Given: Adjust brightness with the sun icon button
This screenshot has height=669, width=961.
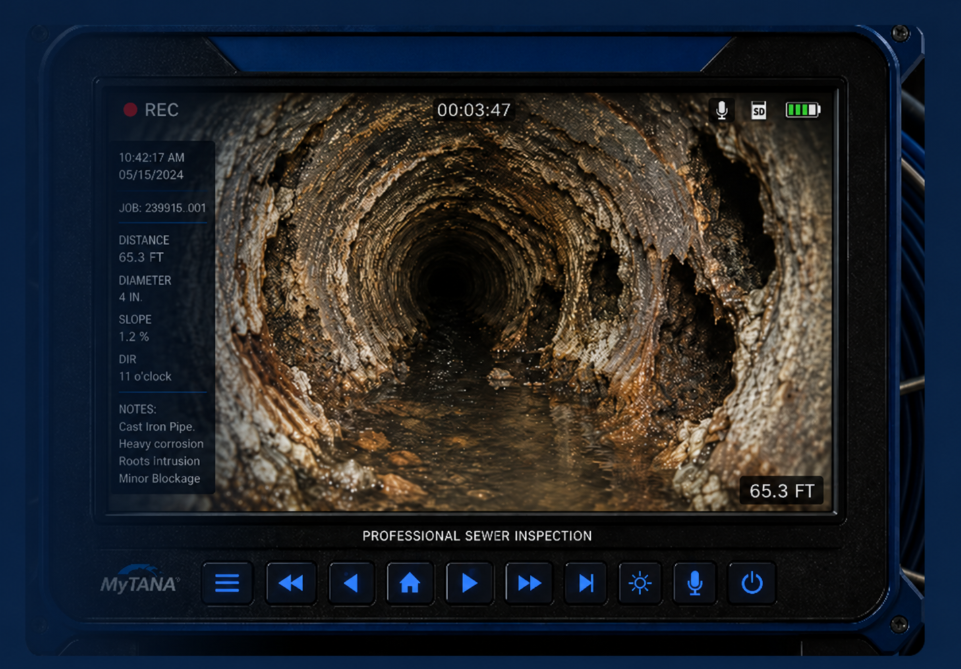Looking at the screenshot, I should 640,583.
